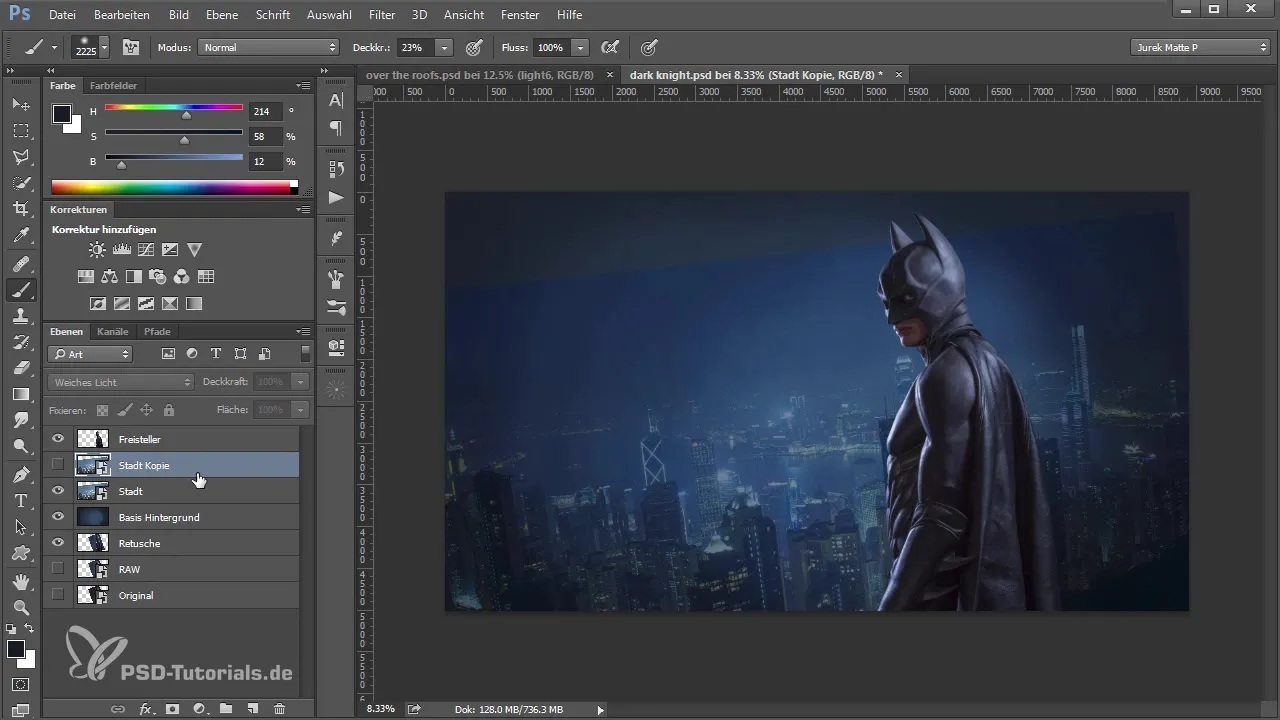
Task: Select the Zoom tool in toolbar
Action: click(20, 607)
